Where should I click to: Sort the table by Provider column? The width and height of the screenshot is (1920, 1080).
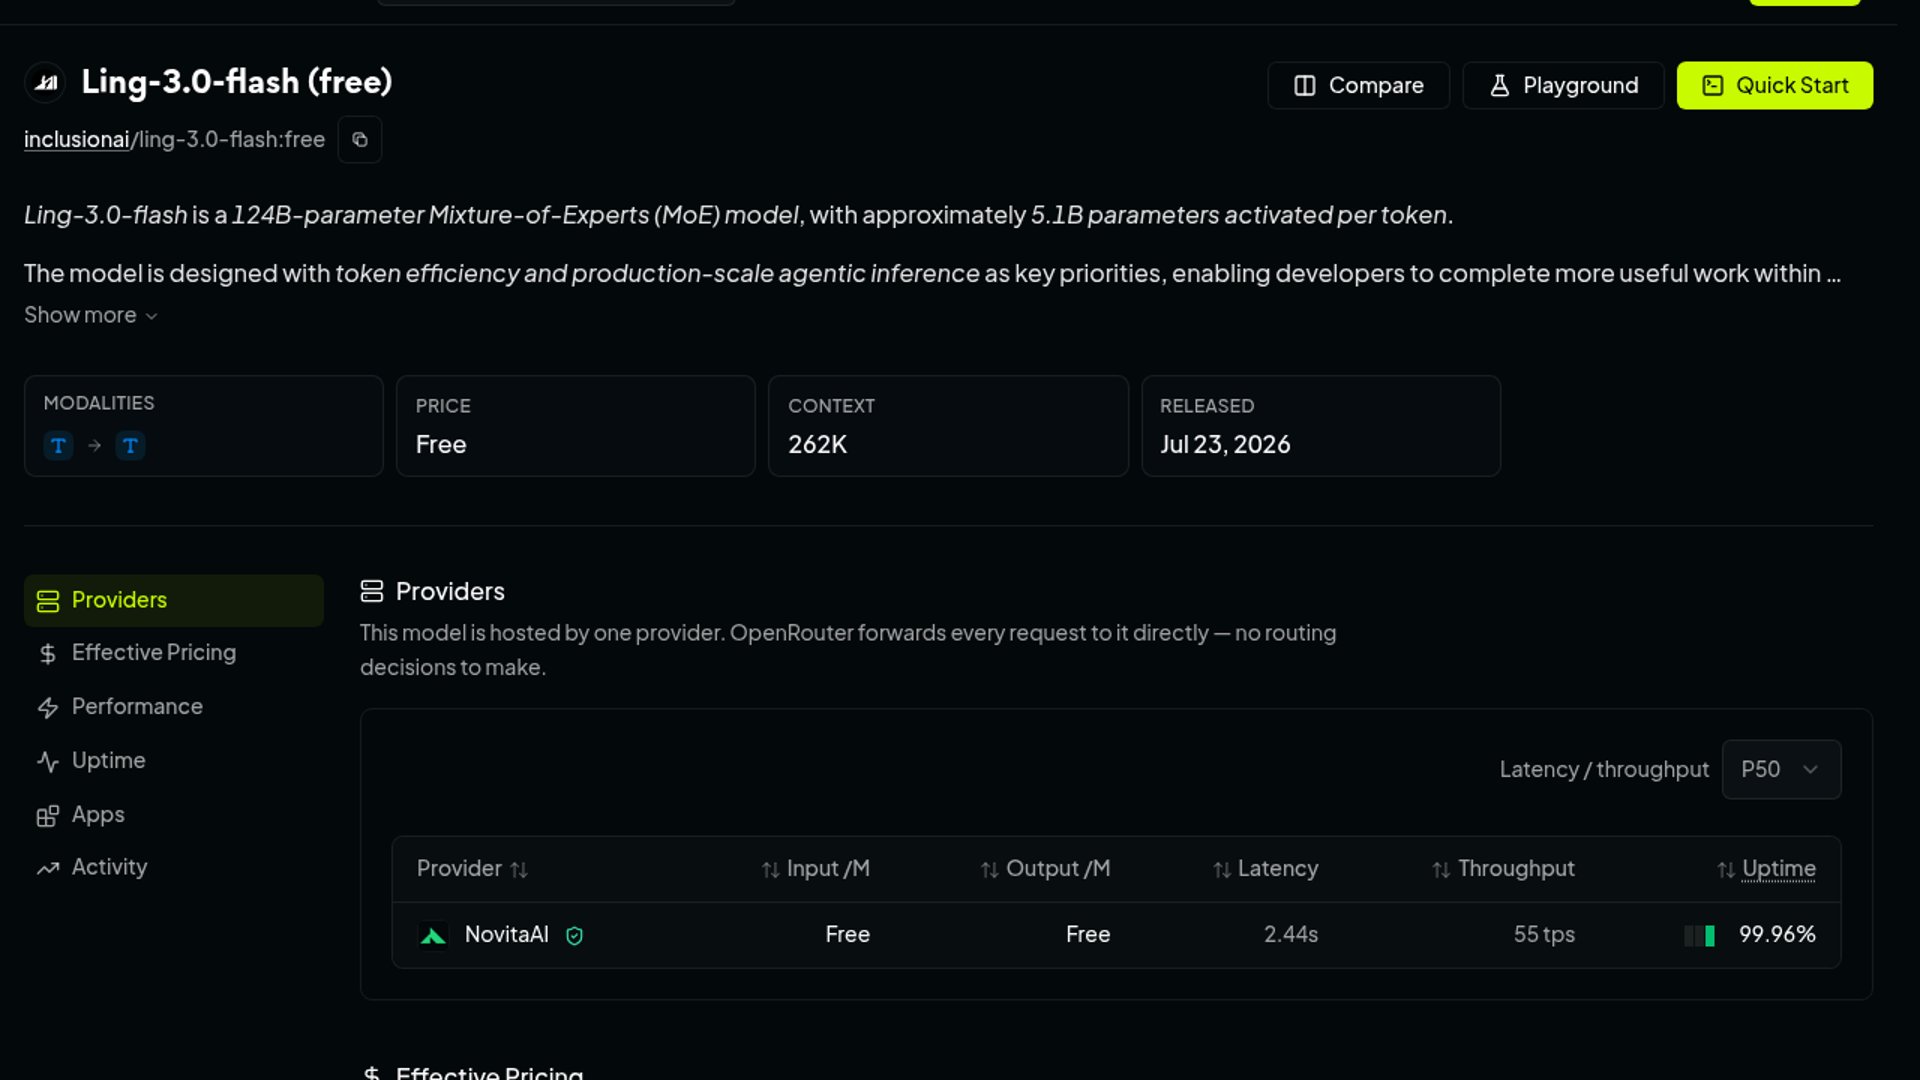pyautogui.click(x=472, y=869)
